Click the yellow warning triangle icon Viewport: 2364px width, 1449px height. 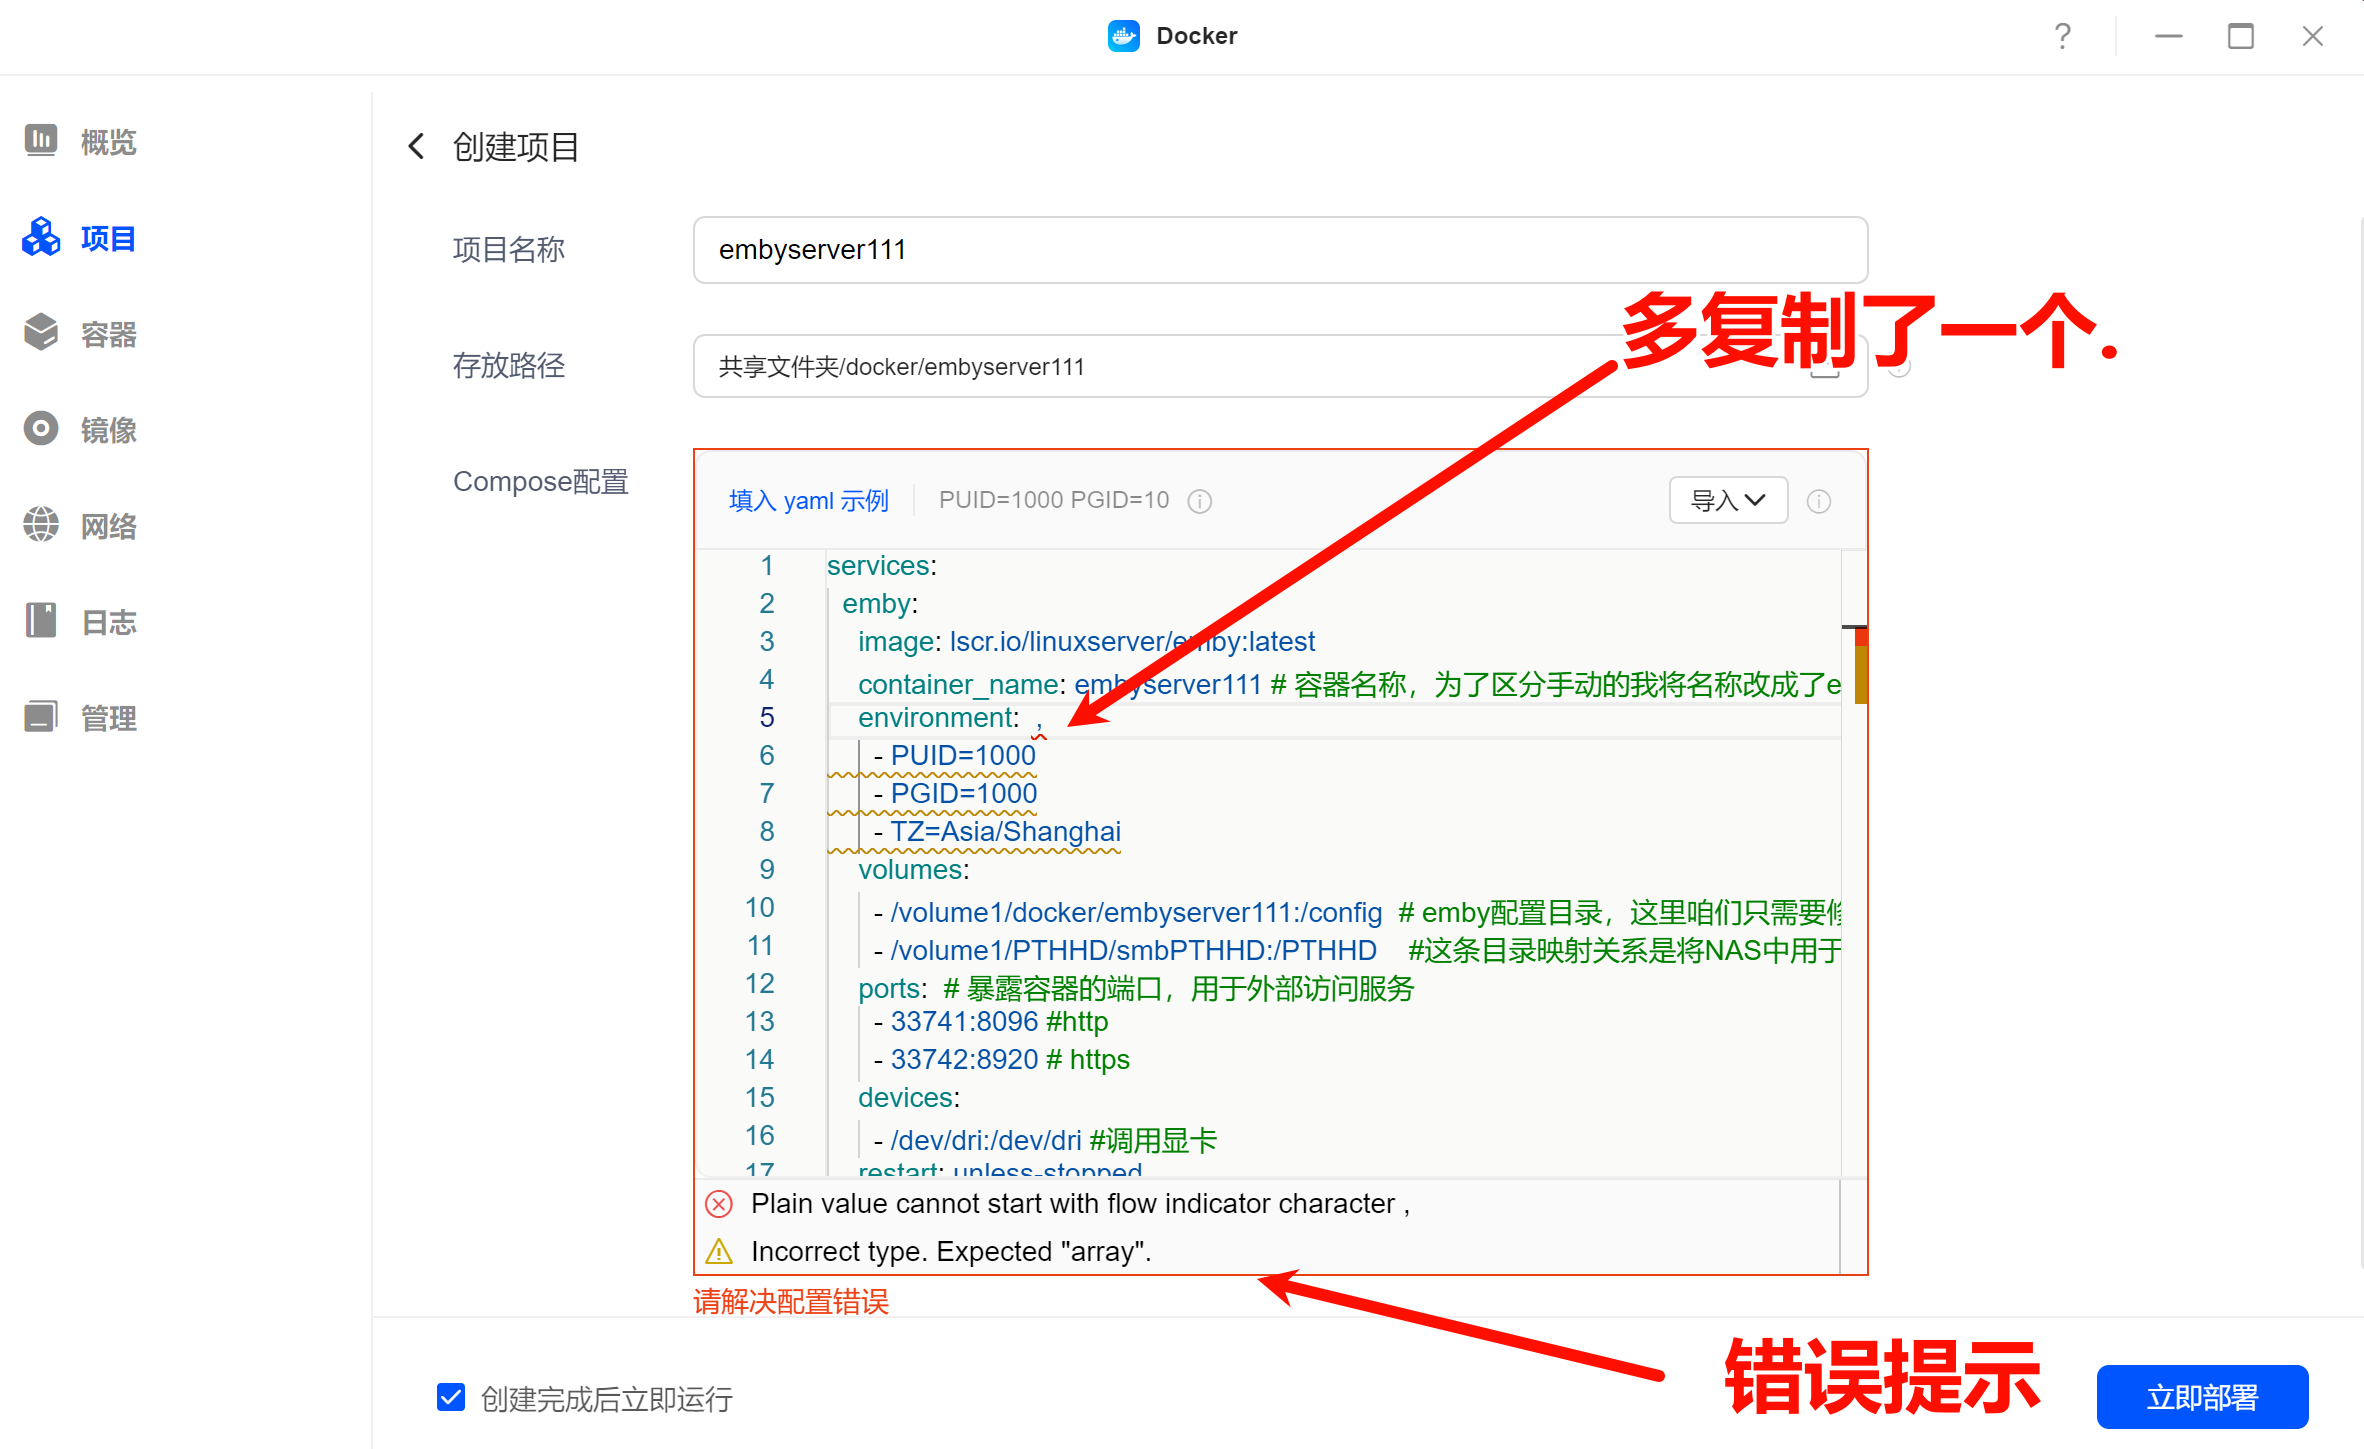[719, 1252]
